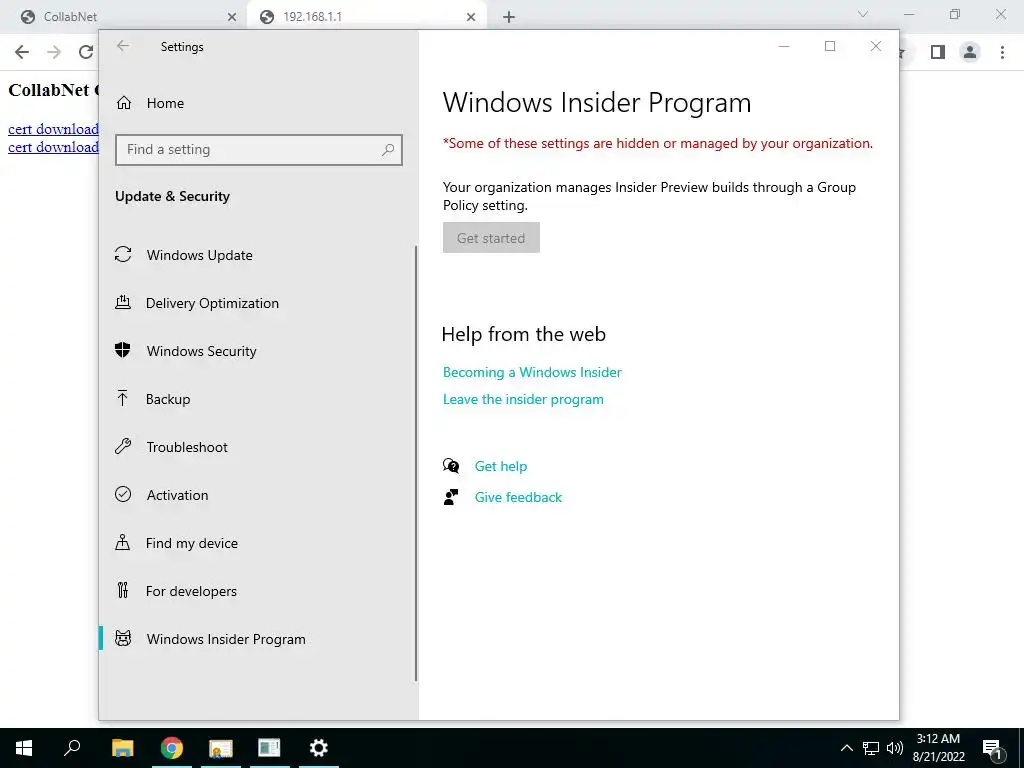Open Leave the insider program link
Viewport: 1024px width, 768px height.
(x=523, y=399)
